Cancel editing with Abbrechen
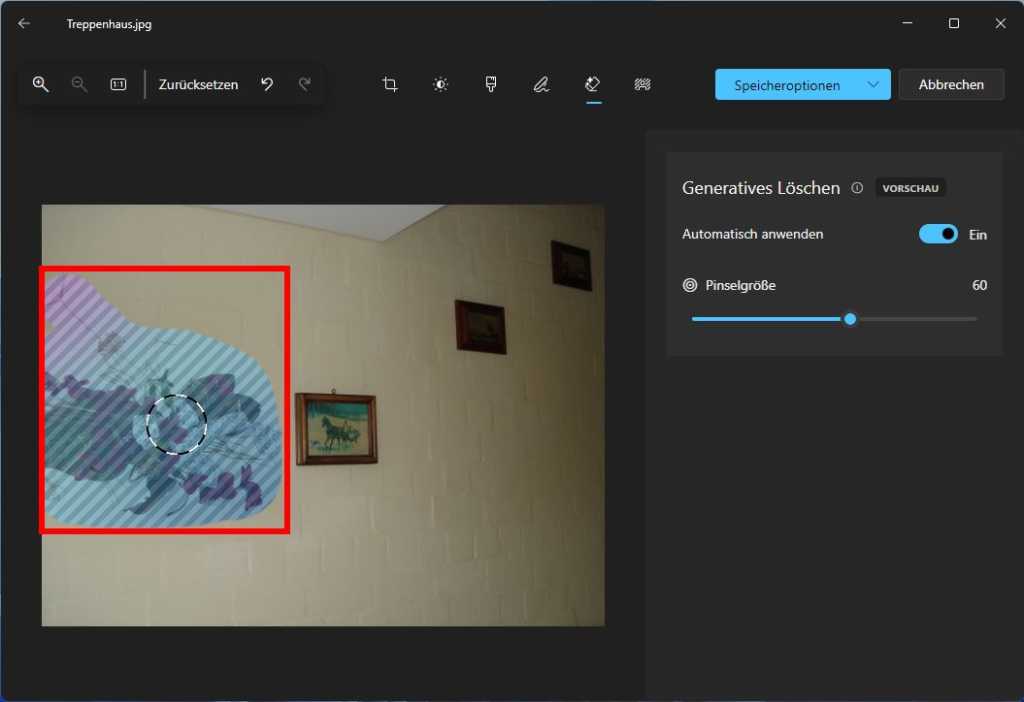The width and height of the screenshot is (1024, 702). [951, 84]
